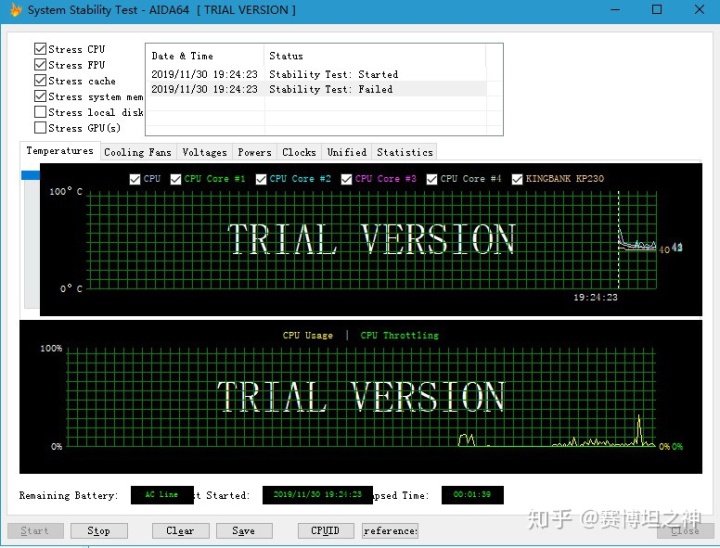This screenshot has height=548, width=720.
Task: Enable the Stress GPU(s) checkbox
Action: pyautogui.click(x=40, y=128)
